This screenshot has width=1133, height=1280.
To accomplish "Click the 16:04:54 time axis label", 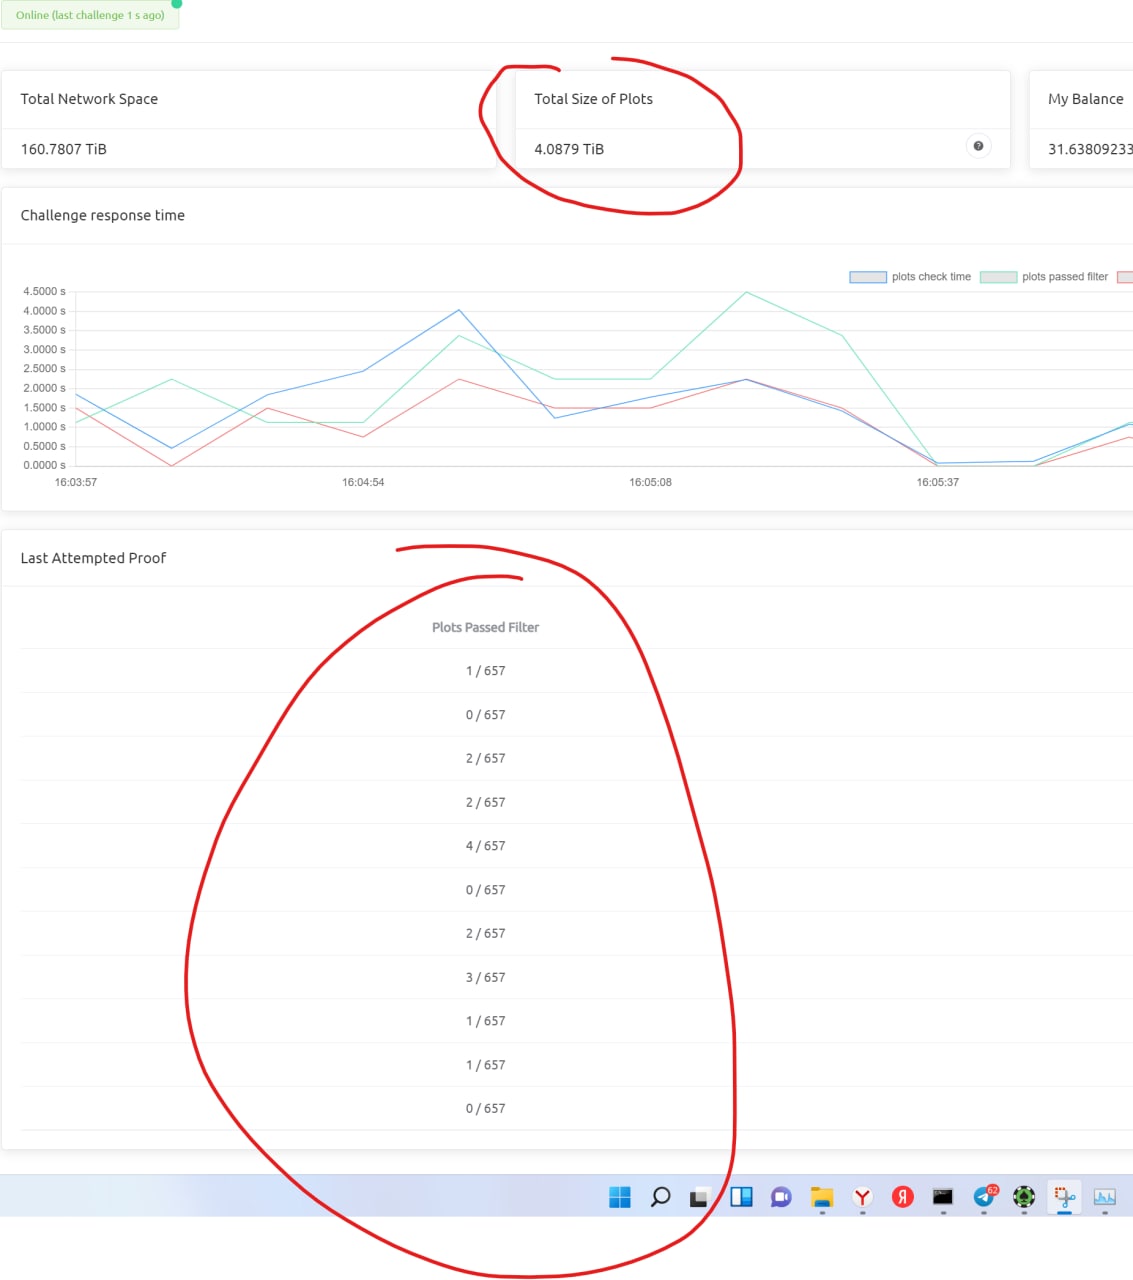I will [x=363, y=482].
